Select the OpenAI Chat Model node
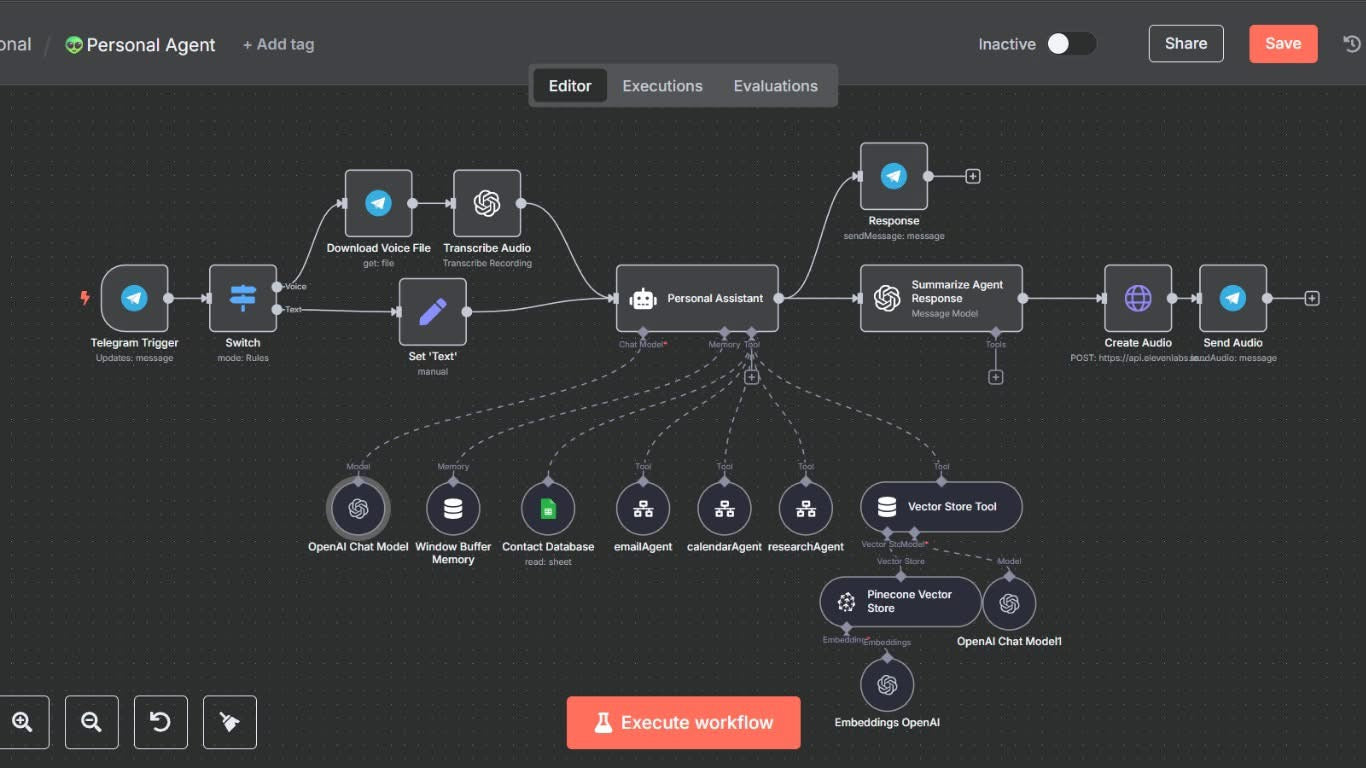The width and height of the screenshot is (1366, 768). 358,508
